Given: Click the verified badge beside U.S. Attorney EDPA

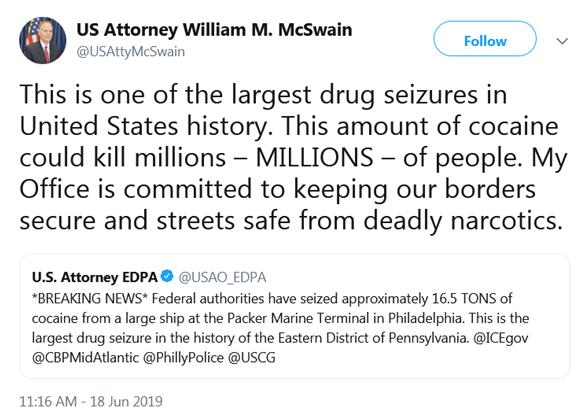Looking at the screenshot, I should tap(167, 276).
